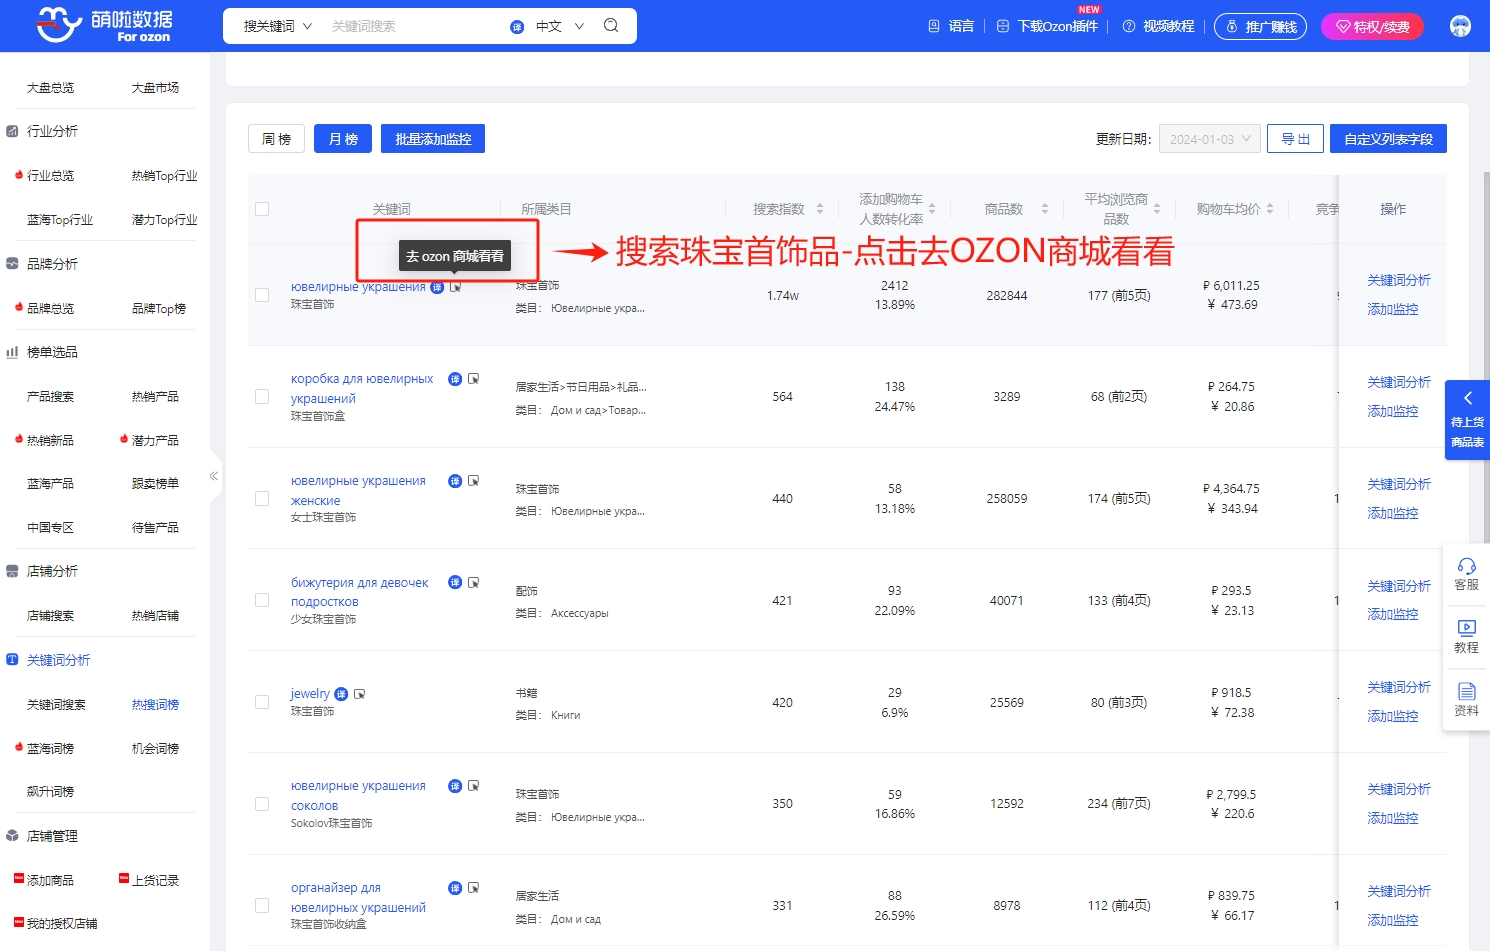
Task: Click 批量添加监控 button
Action: [x=433, y=139]
